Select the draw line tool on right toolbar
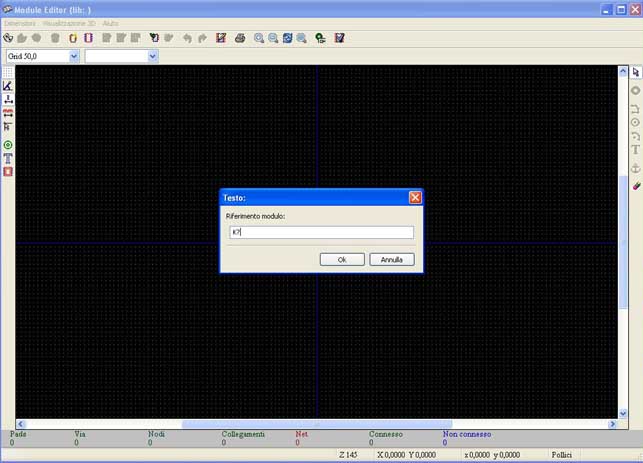This screenshot has width=643, height=463. (x=636, y=109)
